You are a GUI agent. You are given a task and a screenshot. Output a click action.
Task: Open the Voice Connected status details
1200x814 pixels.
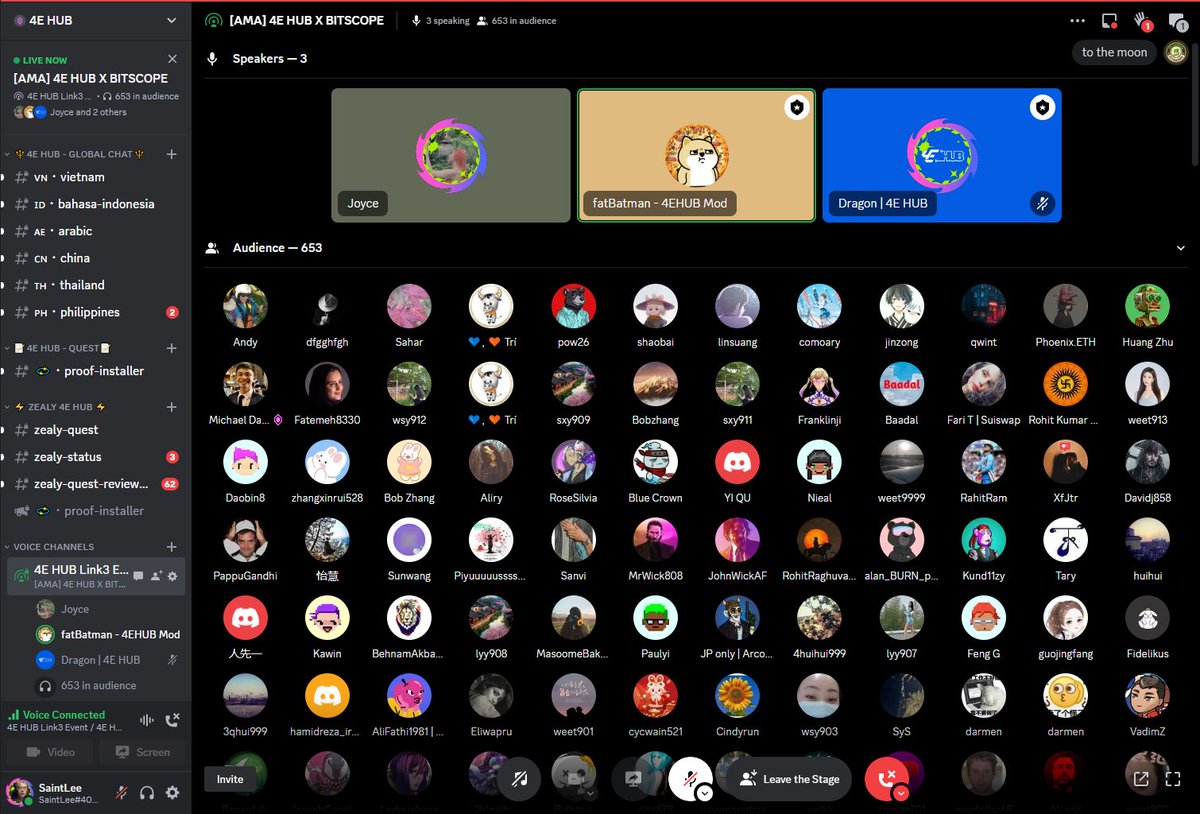[64, 715]
